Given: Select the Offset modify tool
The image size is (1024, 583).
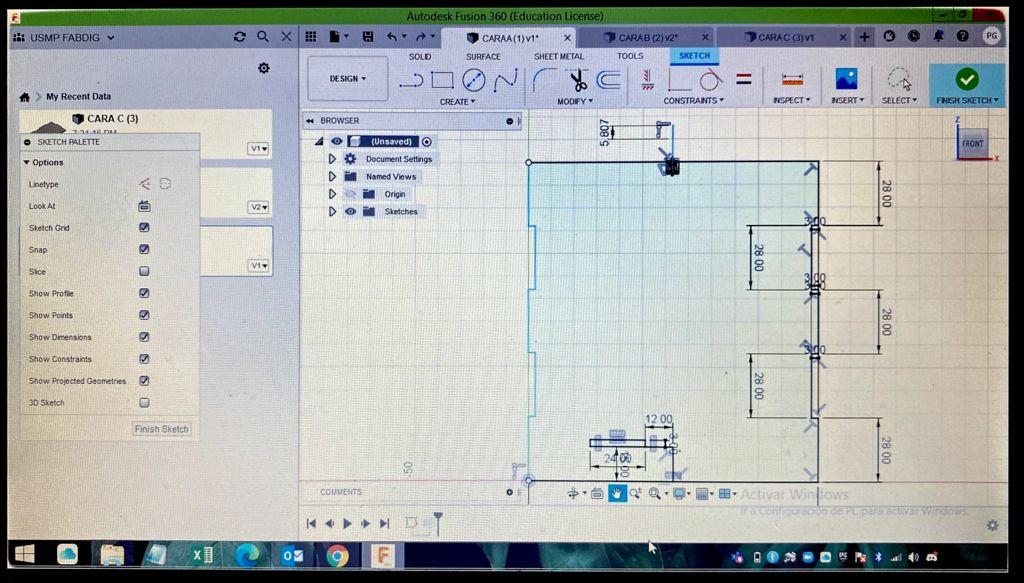Looking at the screenshot, I should (x=608, y=80).
